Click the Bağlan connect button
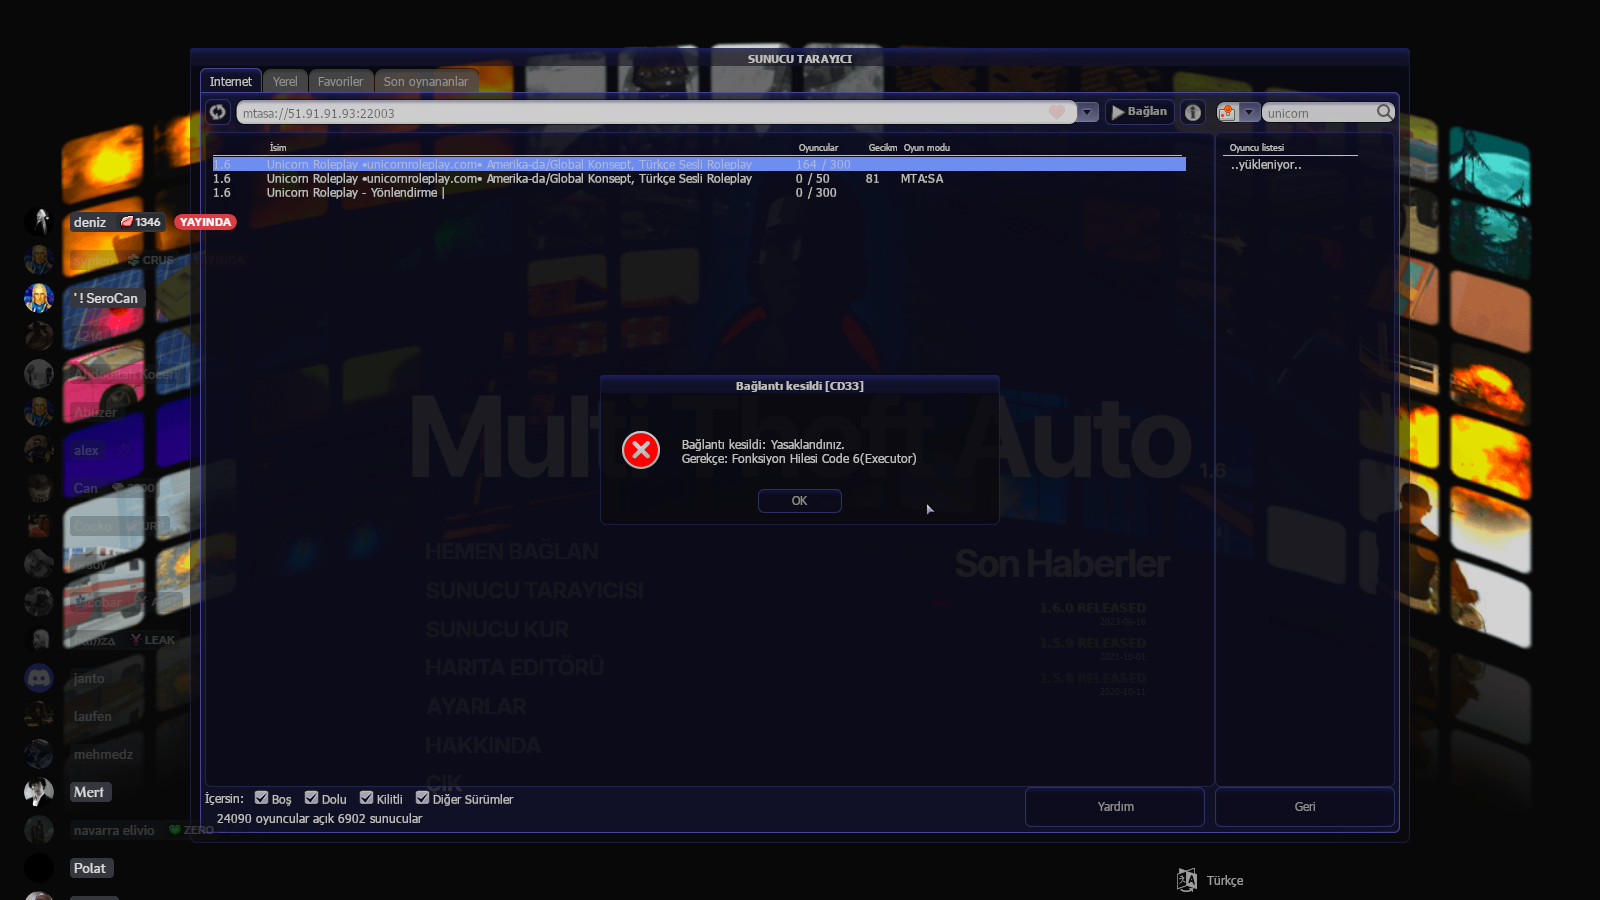This screenshot has height=900, width=1600. (1140, 112)
